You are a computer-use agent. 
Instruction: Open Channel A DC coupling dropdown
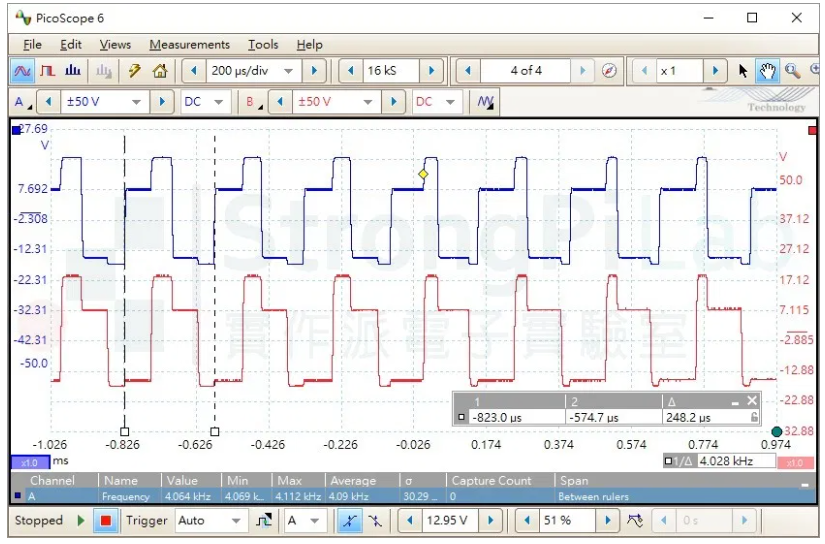pos(219,102)
